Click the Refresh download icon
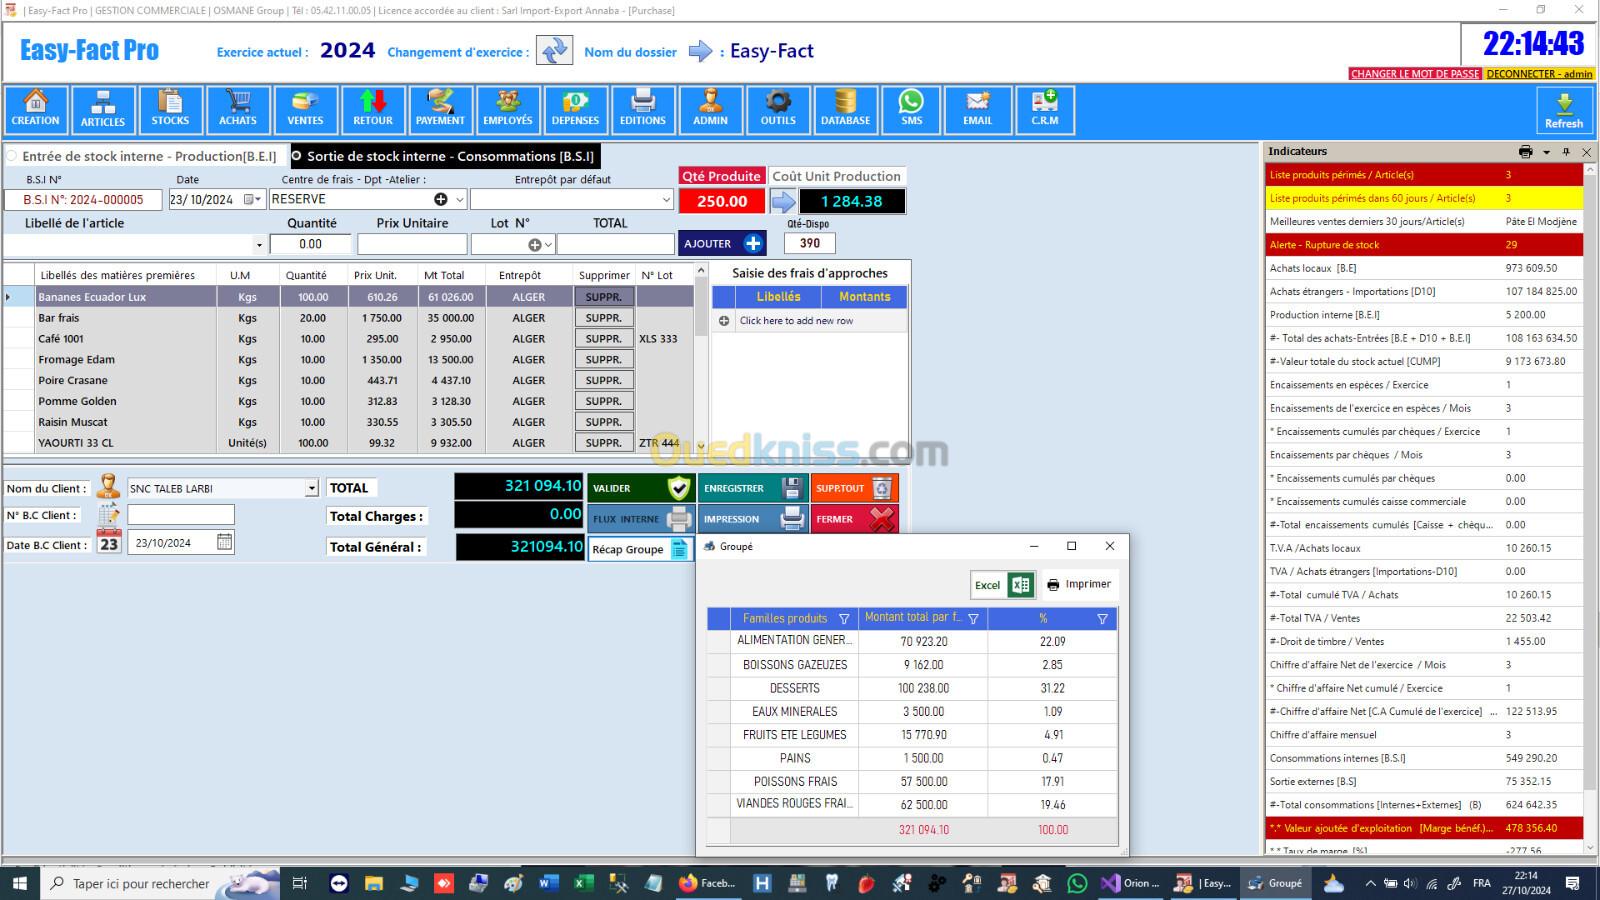 [1563, 109]
